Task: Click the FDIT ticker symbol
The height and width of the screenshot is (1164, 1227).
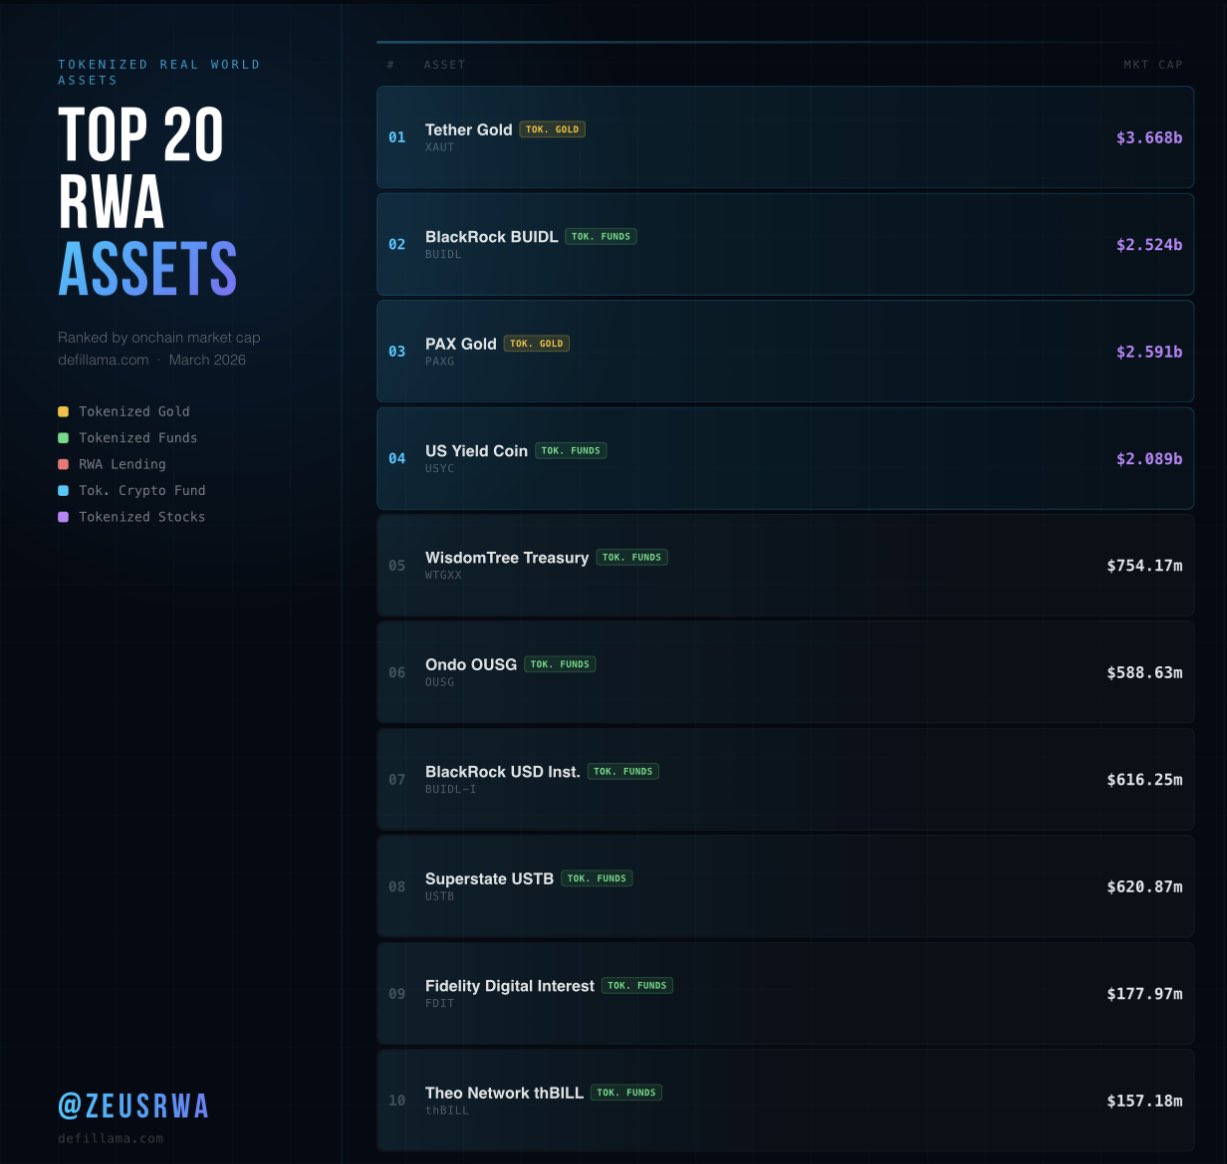Action: pyautogui.click(x=440, y=1003)
